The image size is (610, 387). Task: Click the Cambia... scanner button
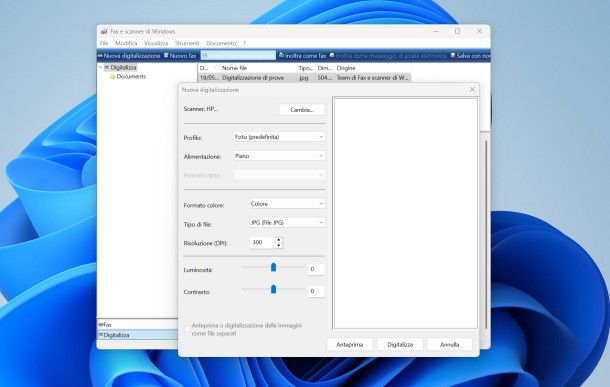(302, 110)
